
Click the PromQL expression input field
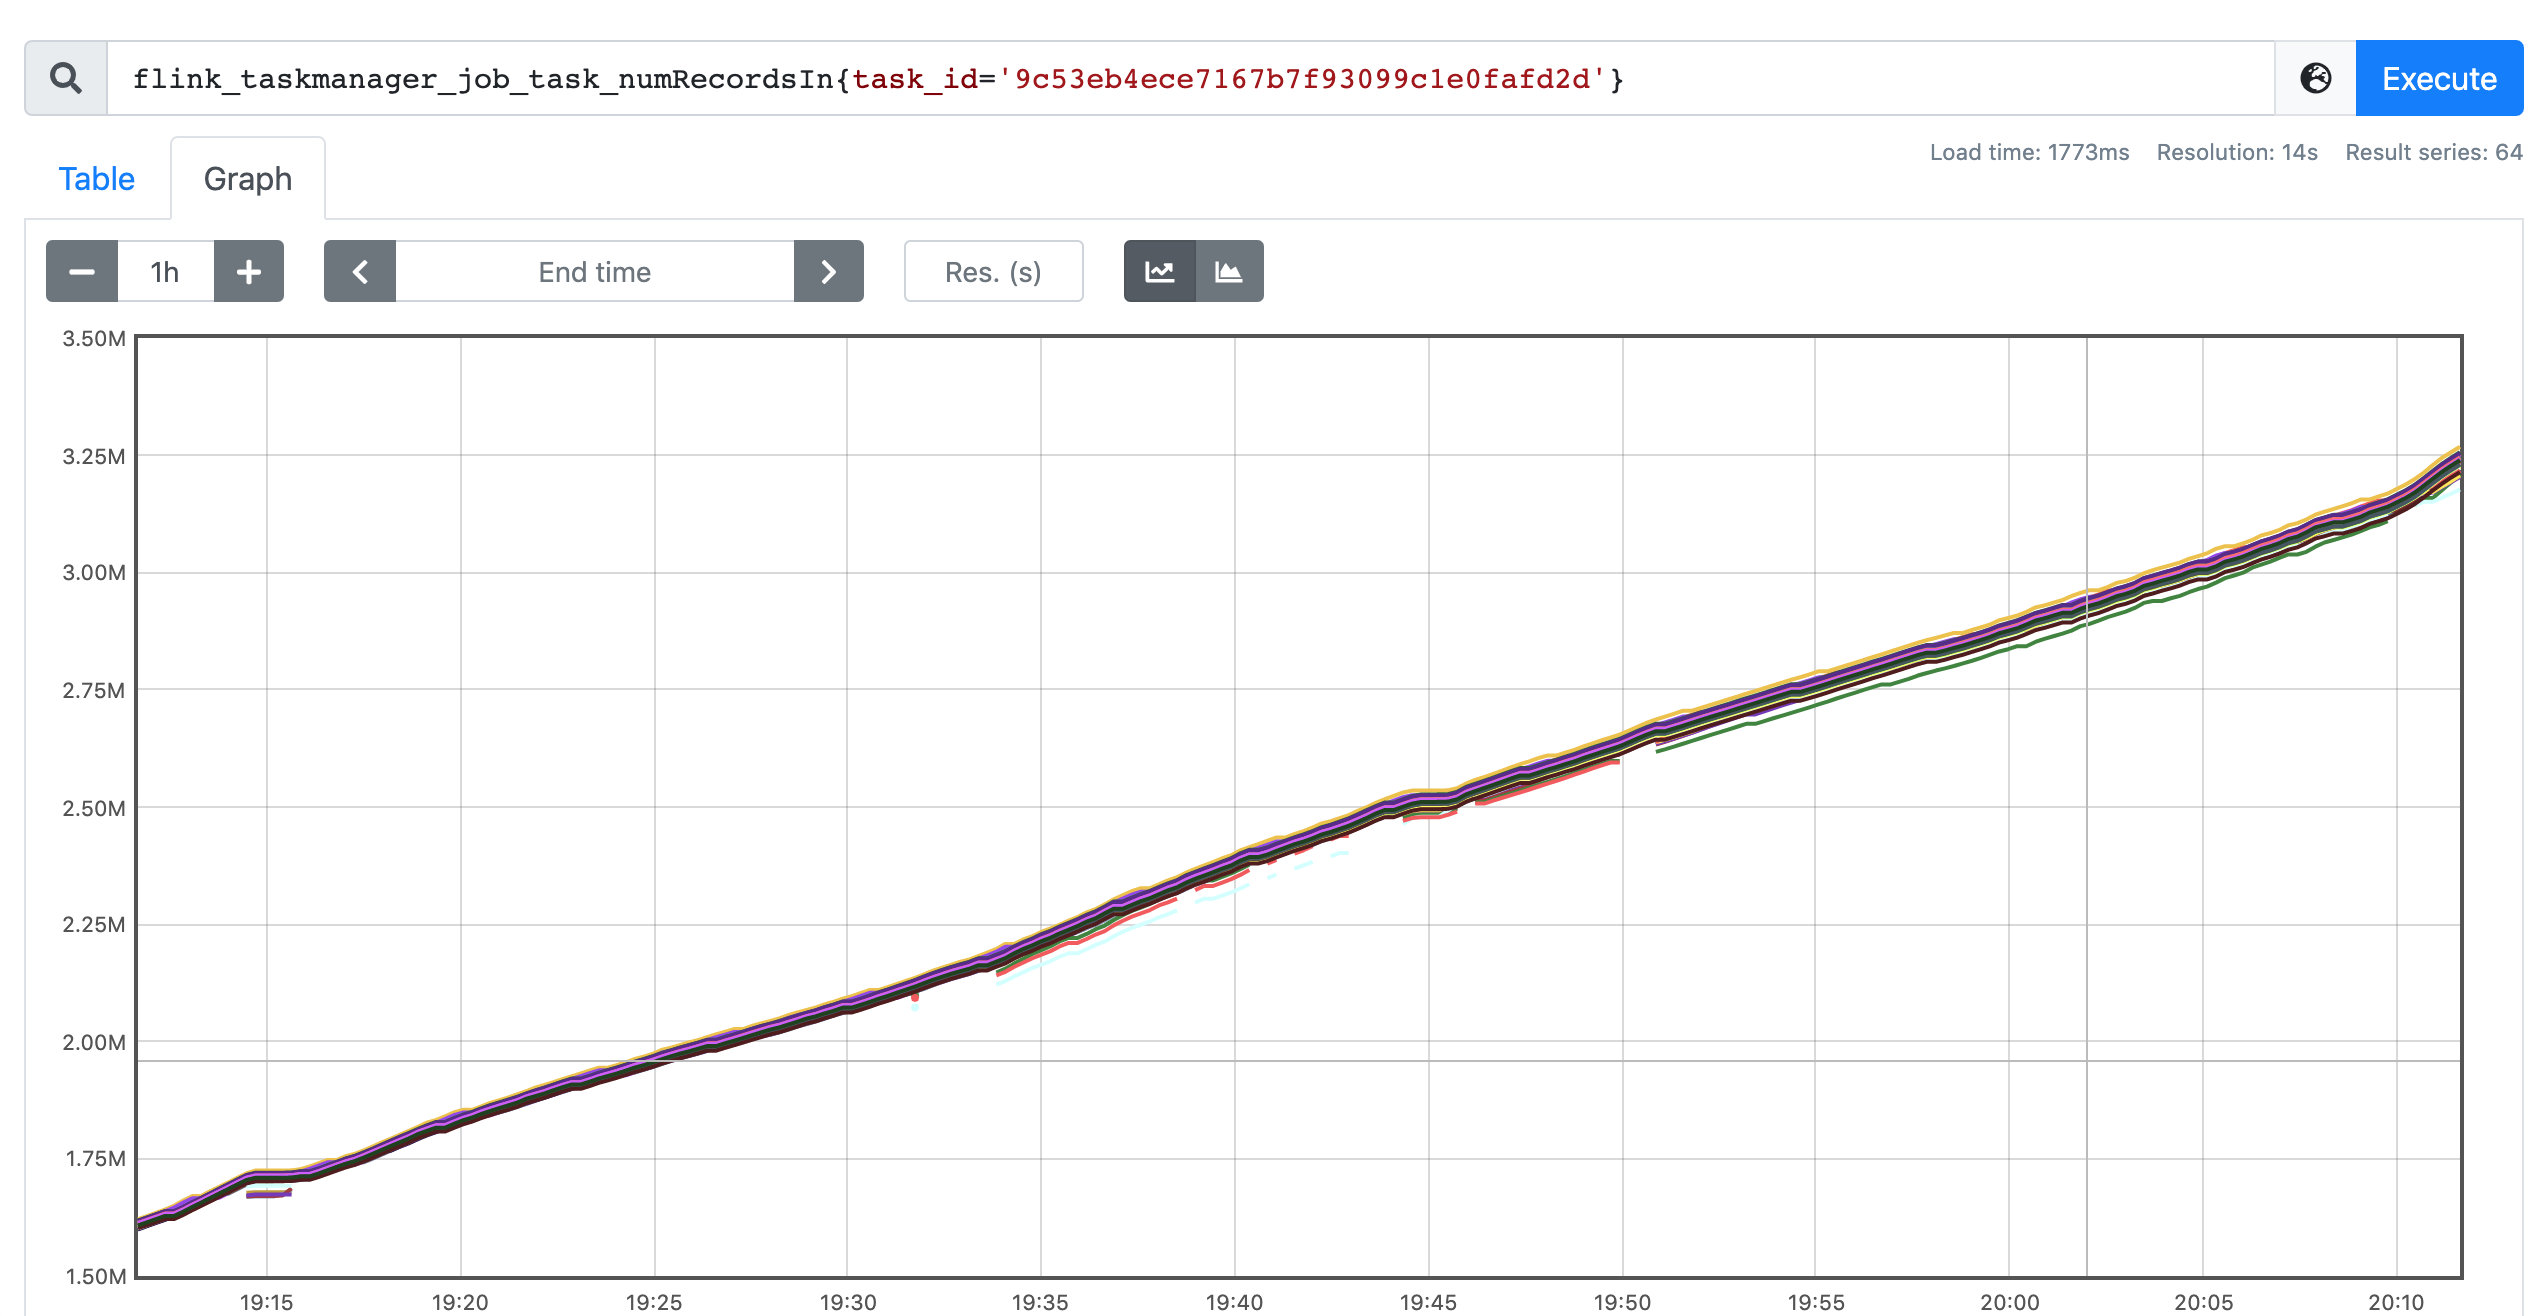[x=1190, y=78]
